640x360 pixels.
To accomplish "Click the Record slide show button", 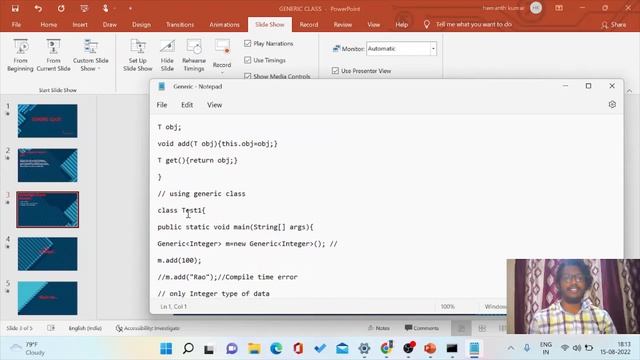I will 222,55.
